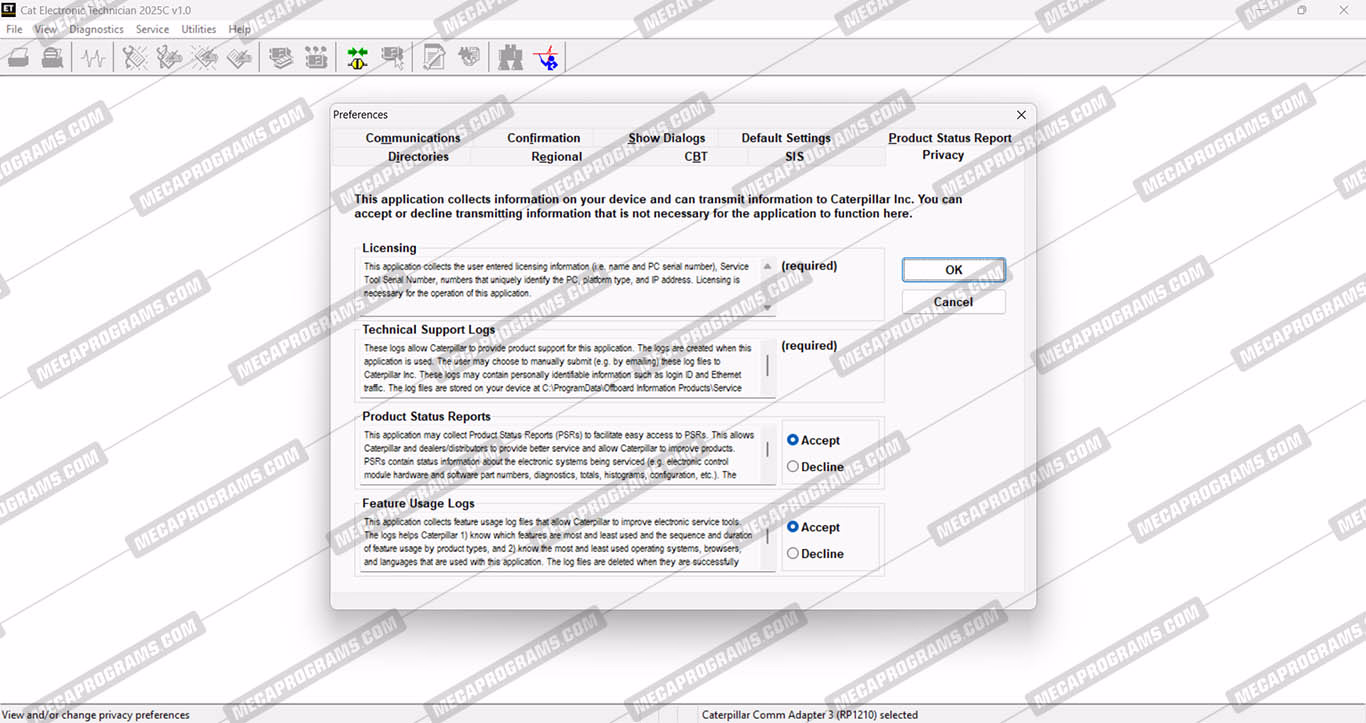Click the Licensing text scroll down arrow
The image size is (1366, 723).
click(768, 307)
